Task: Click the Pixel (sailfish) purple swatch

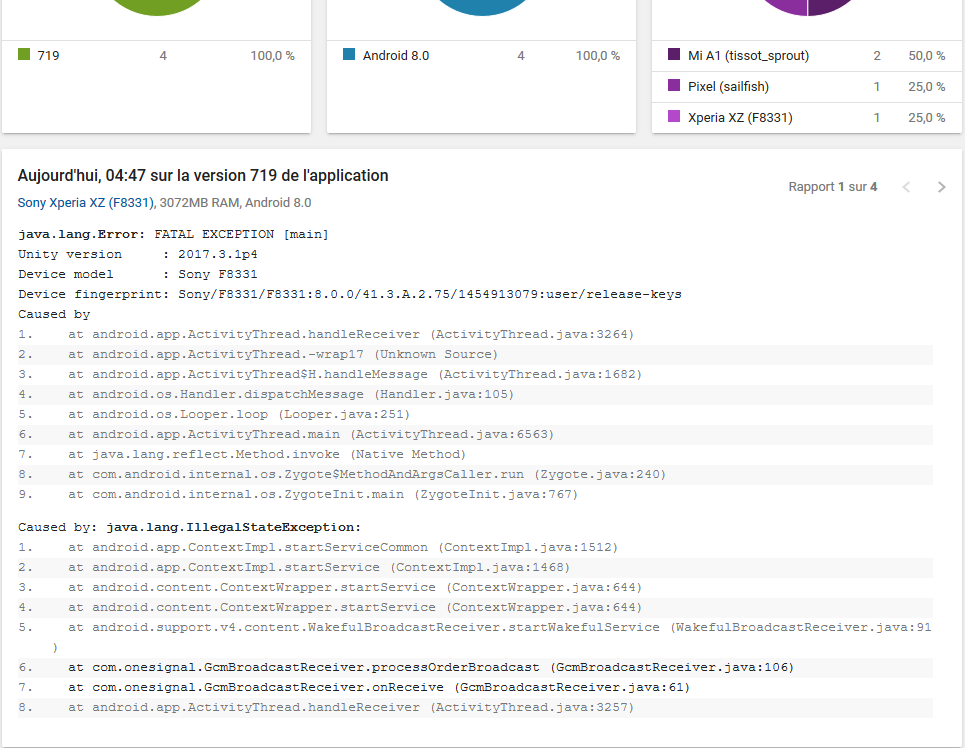Action: tap(674, 86)
